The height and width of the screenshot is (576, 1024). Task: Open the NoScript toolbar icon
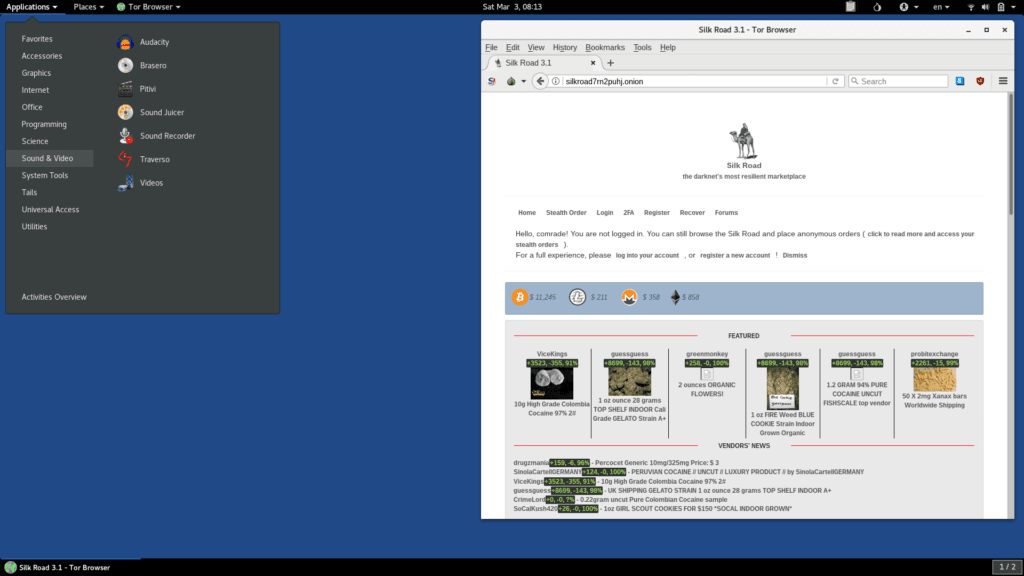(x=492, y=81)
